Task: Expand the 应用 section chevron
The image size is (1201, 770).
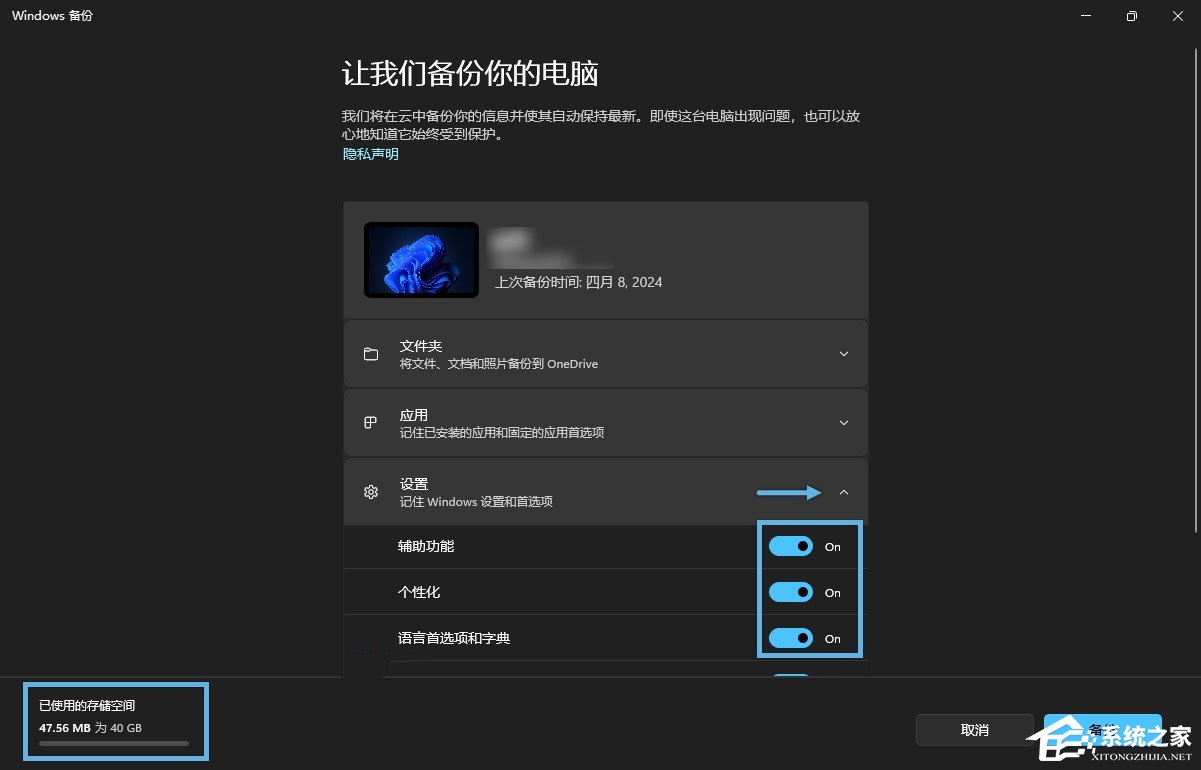Action: tap(843, 422)
